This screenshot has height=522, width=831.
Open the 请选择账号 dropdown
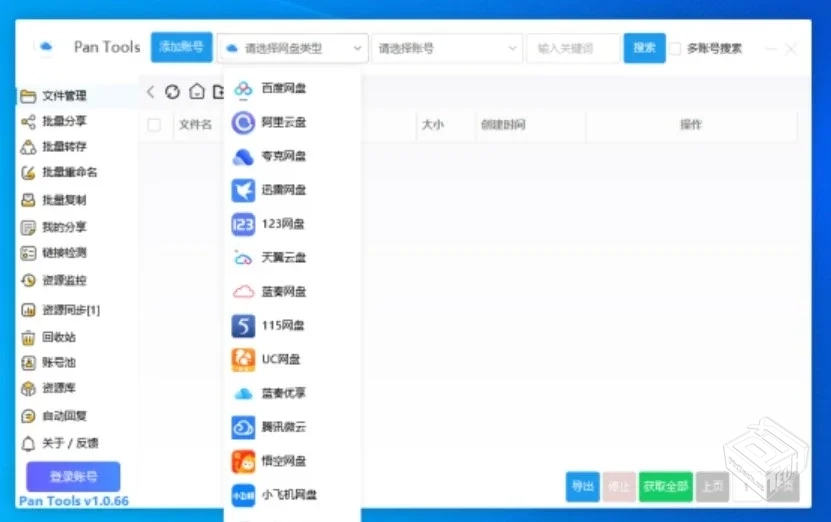coord(447,48)
